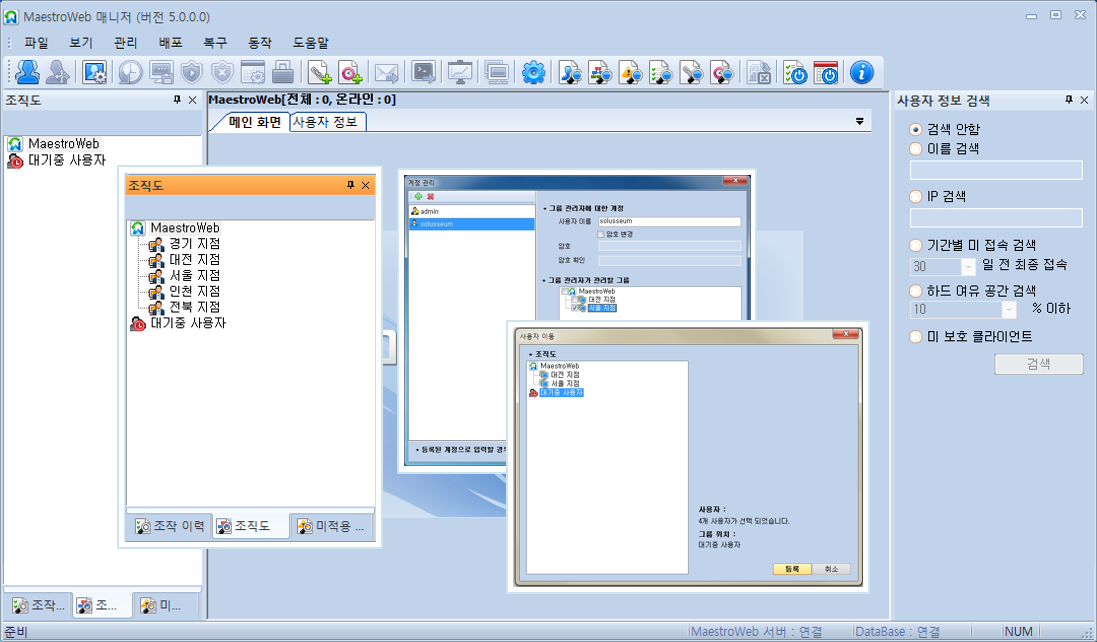Select the 검색 안함 radio button
This screenshot has width=1097, height=642.
[x=916, y=130]
